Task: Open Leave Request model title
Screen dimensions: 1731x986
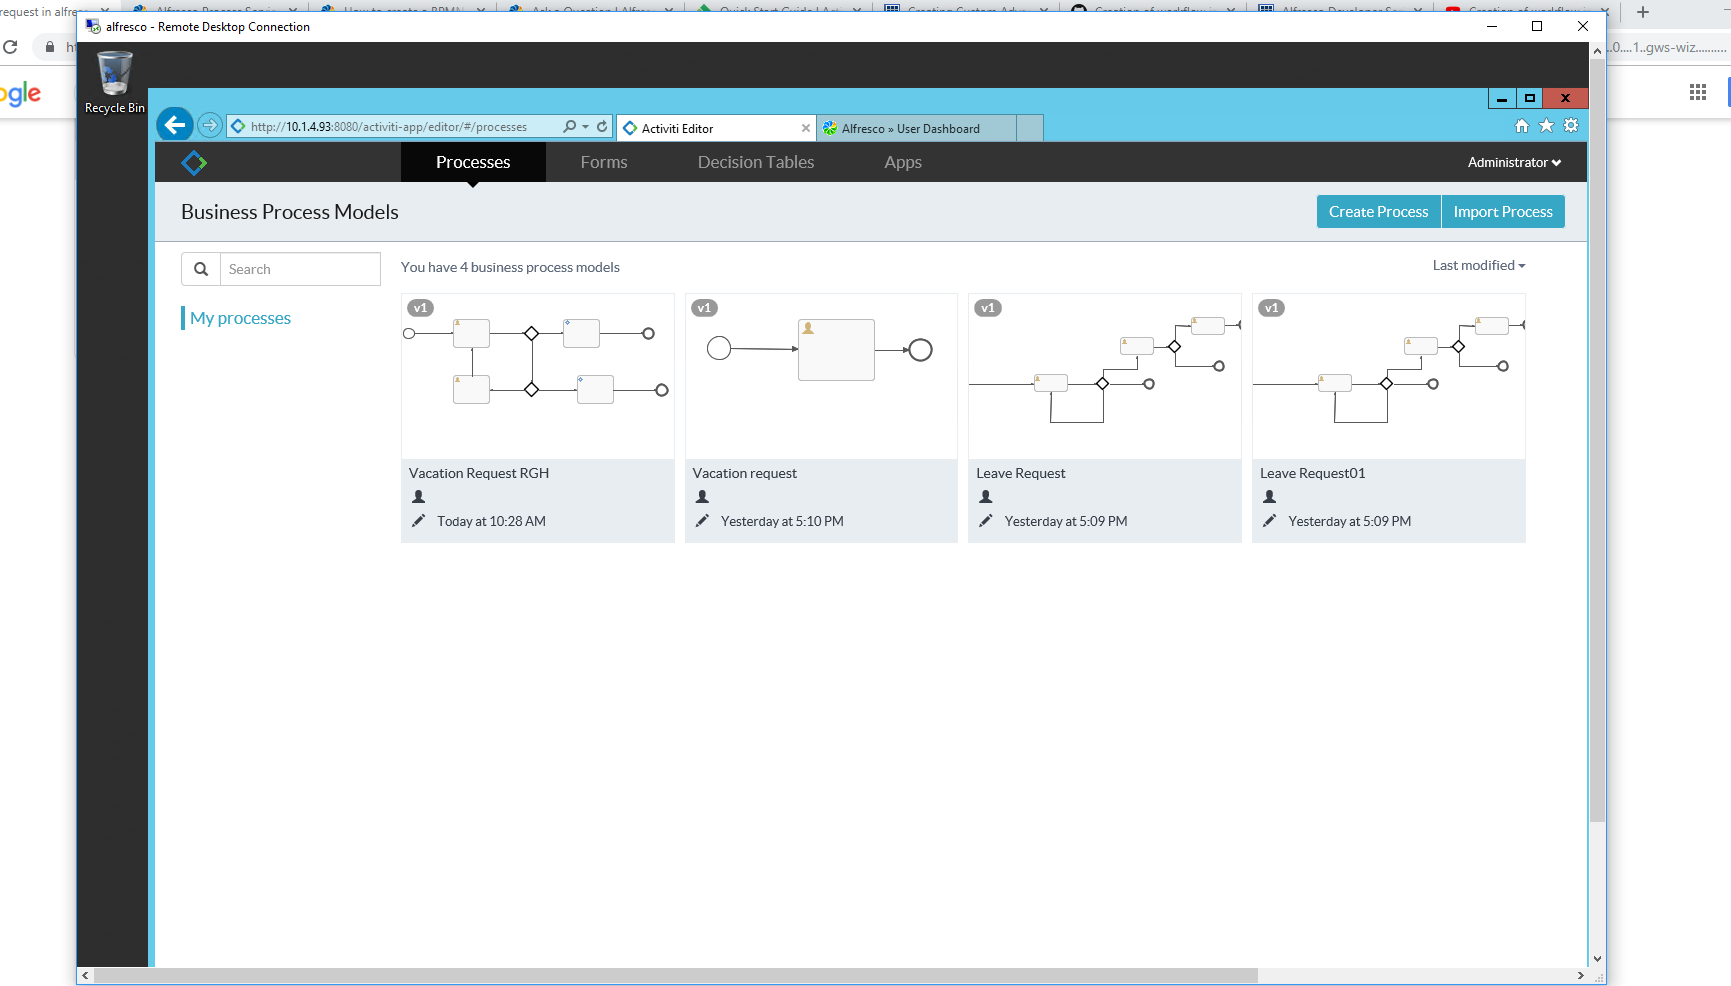Action: [1021, 473]
